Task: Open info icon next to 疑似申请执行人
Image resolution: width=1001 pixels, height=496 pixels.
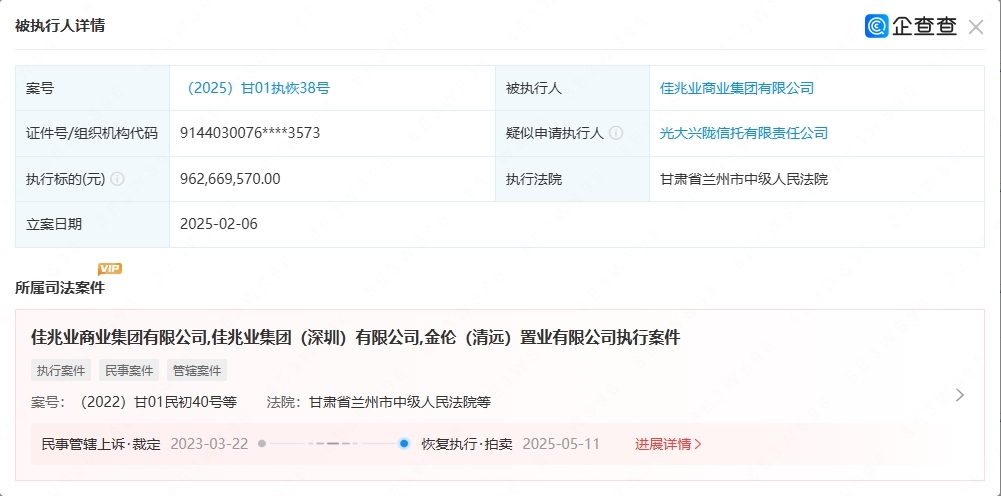Action: 615,133
